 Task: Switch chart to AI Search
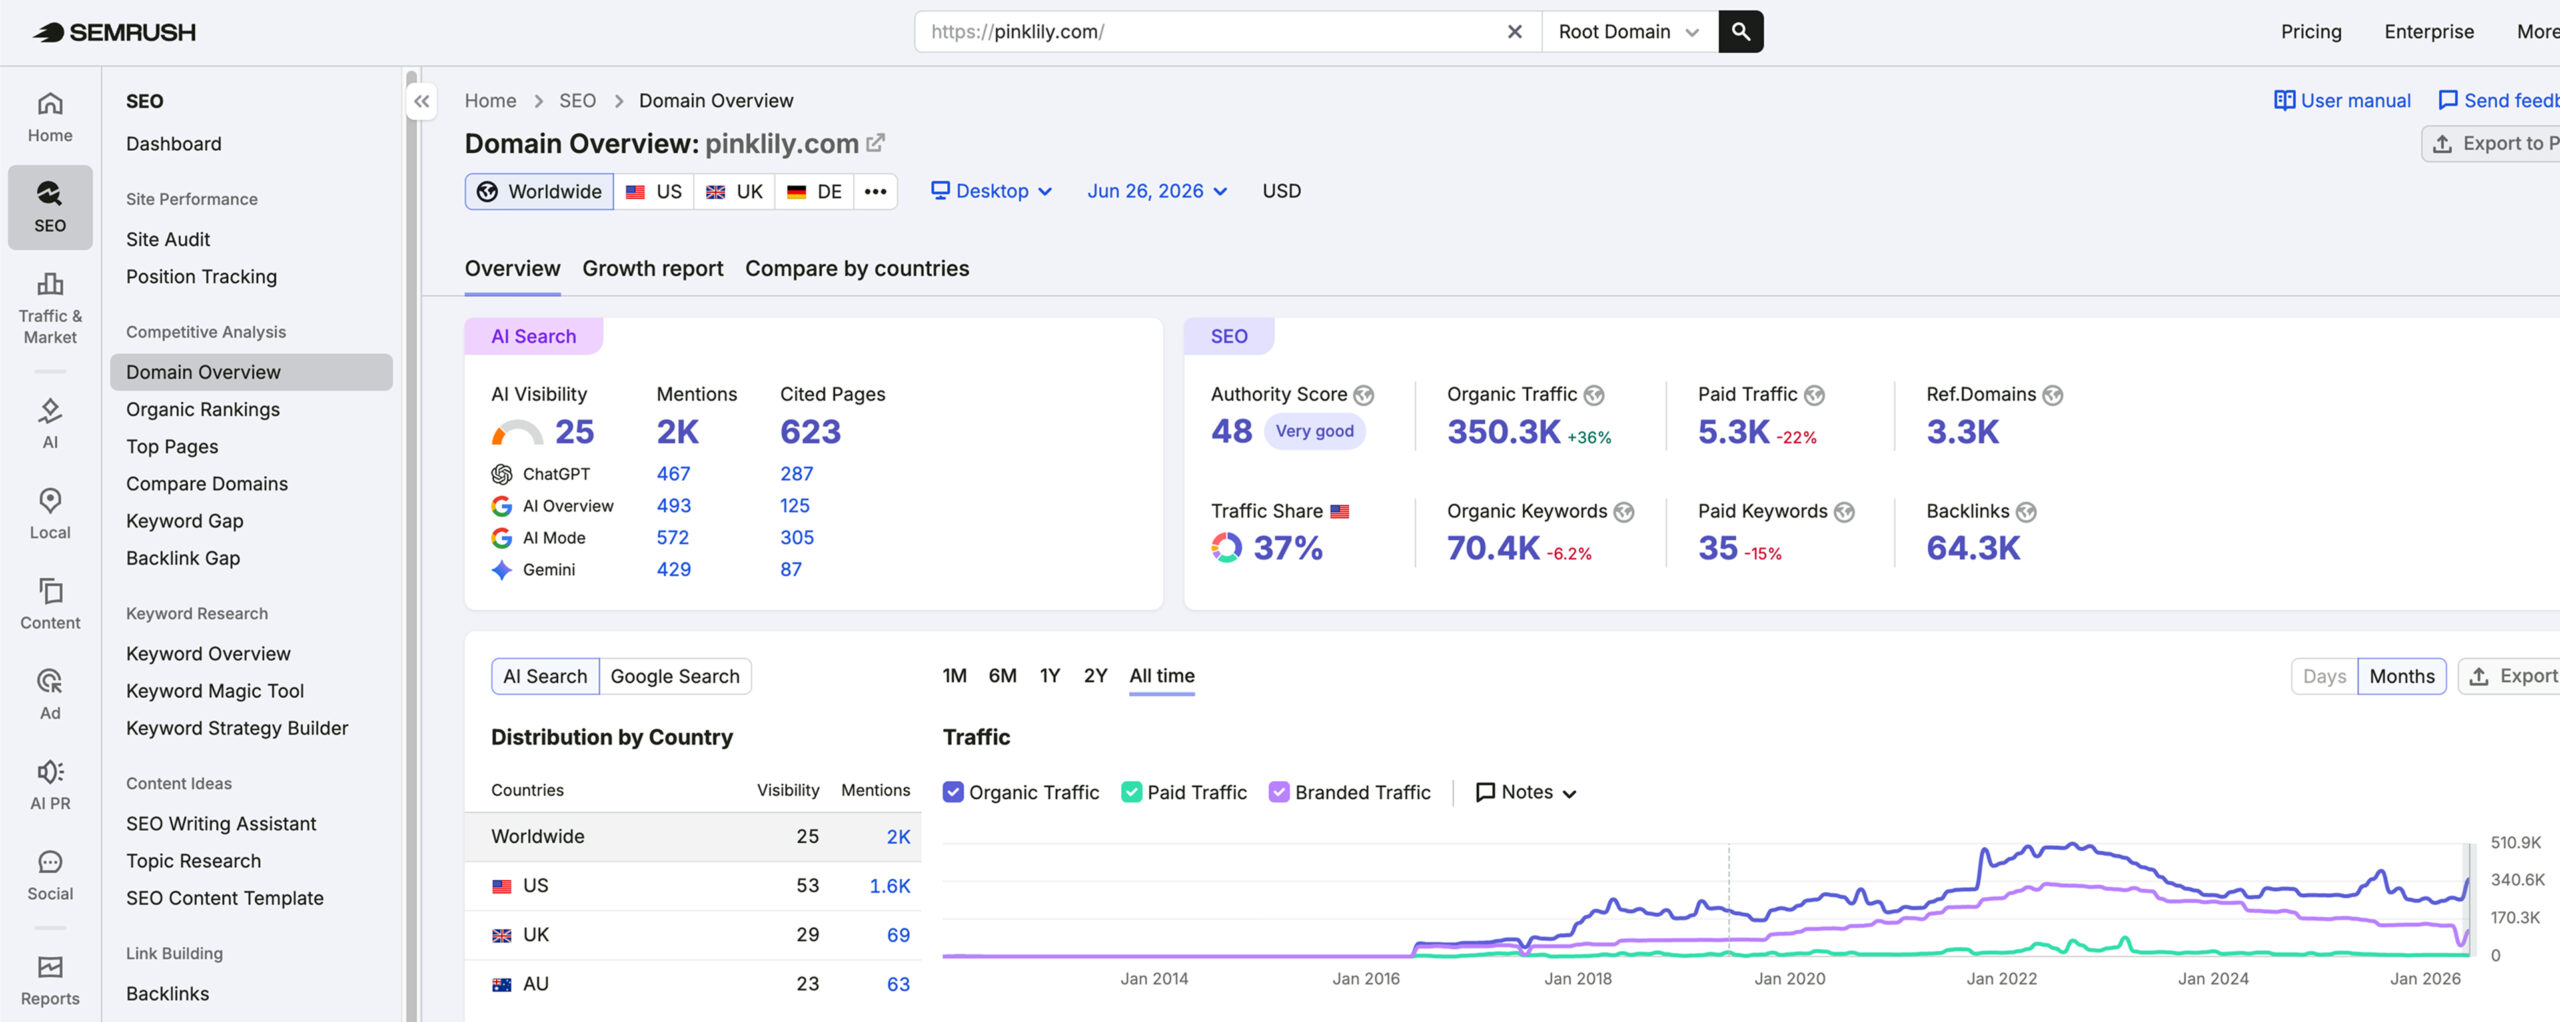pos(545,676)
